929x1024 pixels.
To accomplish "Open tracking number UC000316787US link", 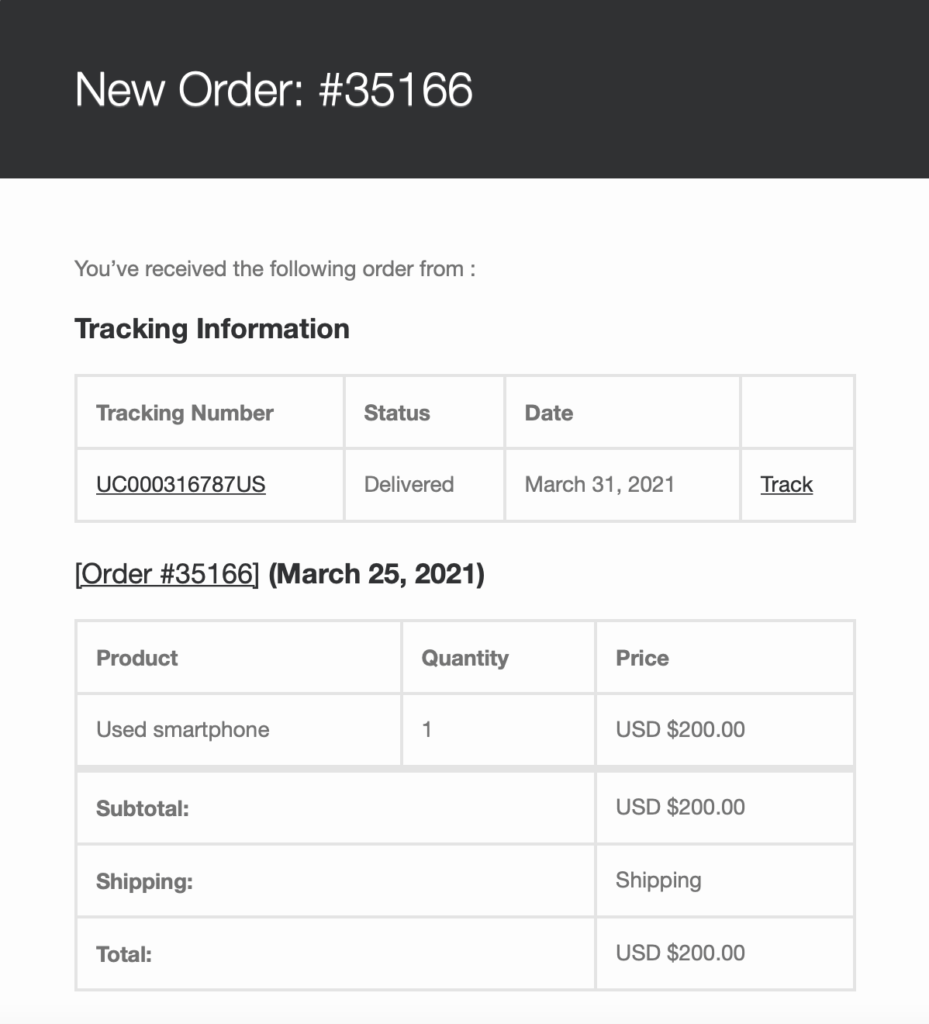I will click(x=181, y=485).
